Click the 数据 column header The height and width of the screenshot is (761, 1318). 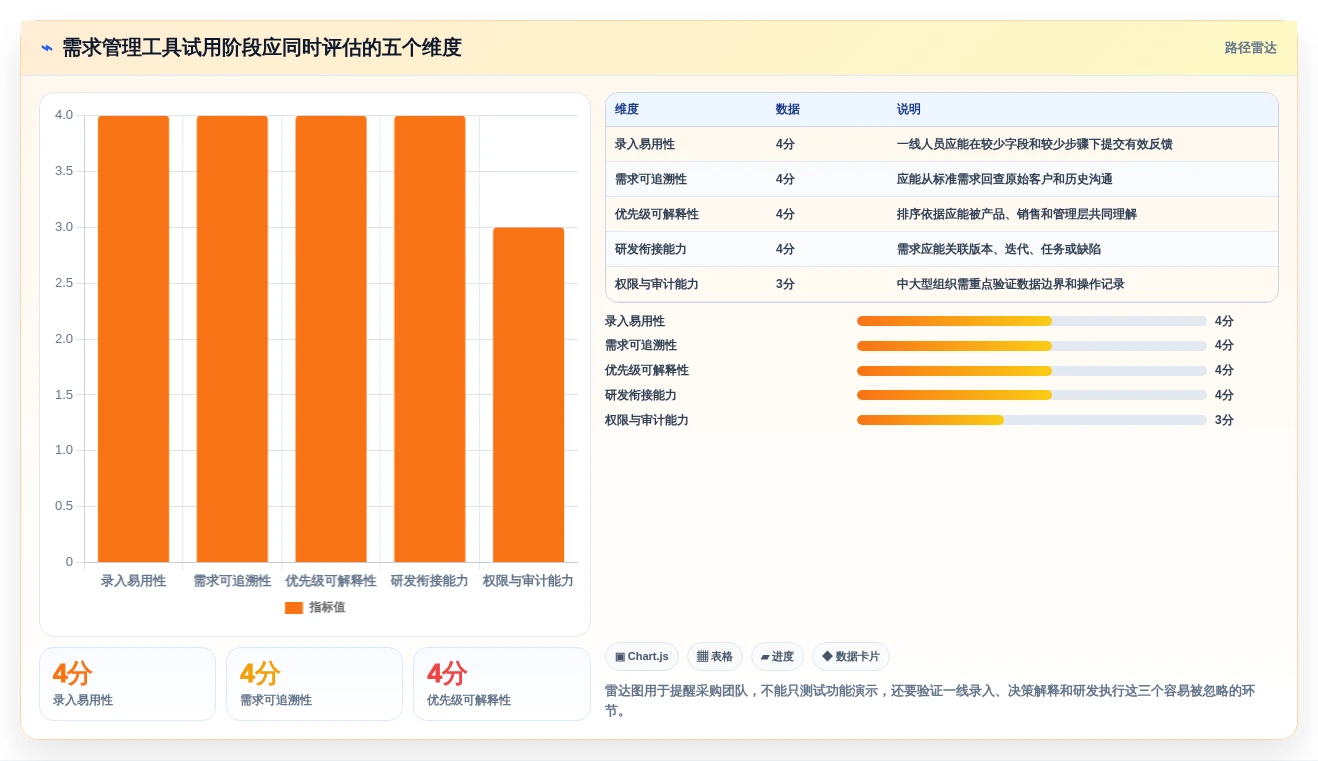pos(788,109)
